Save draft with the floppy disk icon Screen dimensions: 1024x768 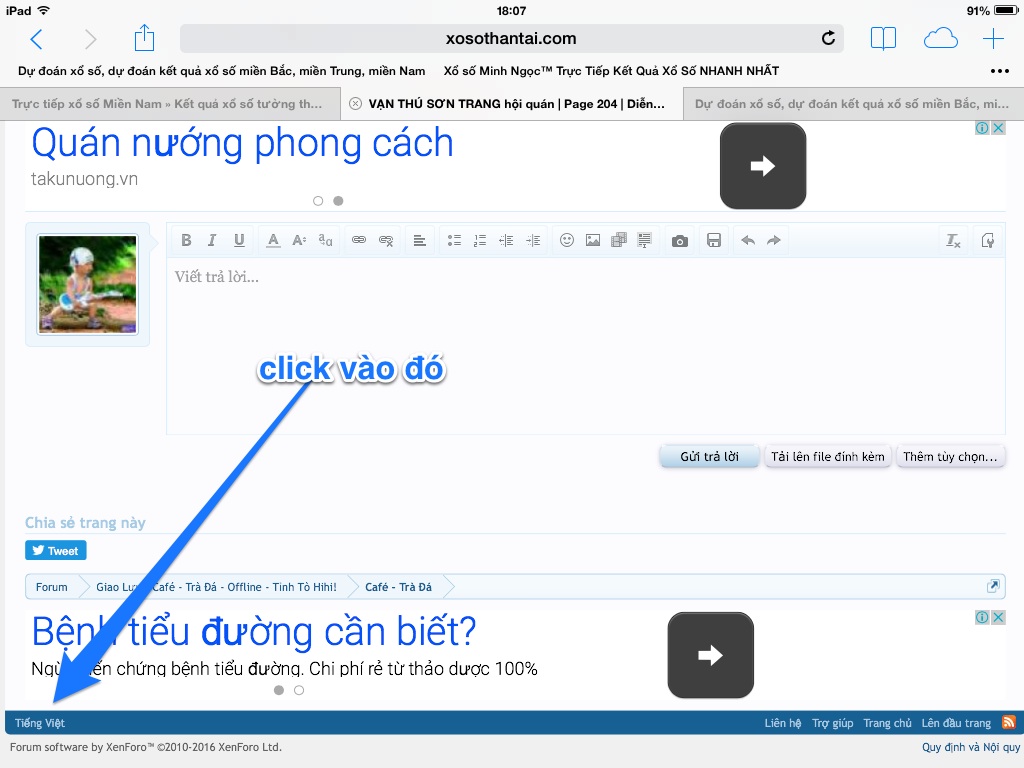(714, 240)
